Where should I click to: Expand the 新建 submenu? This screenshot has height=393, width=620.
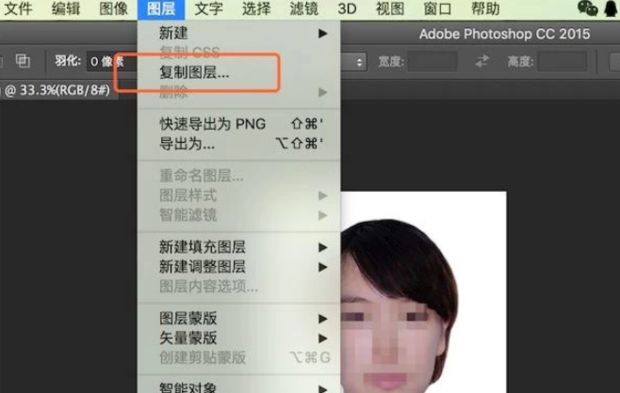[239, 33]
